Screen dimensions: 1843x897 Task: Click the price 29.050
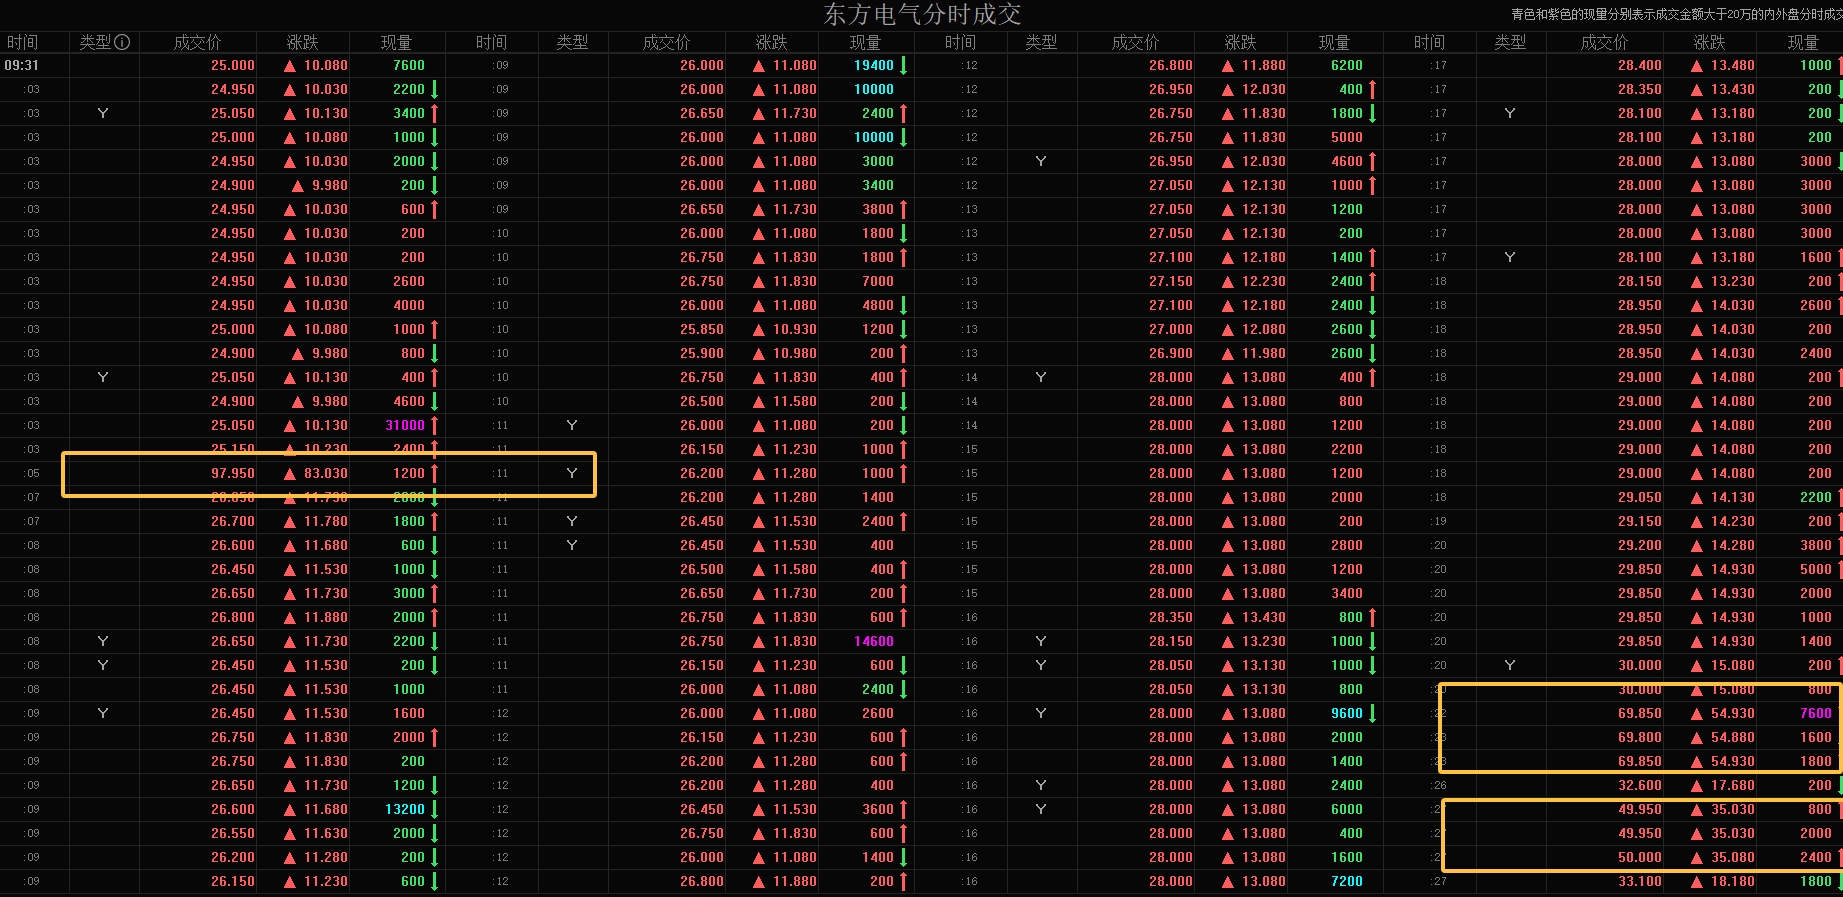pyautogui.click(x=1640, y=497)
